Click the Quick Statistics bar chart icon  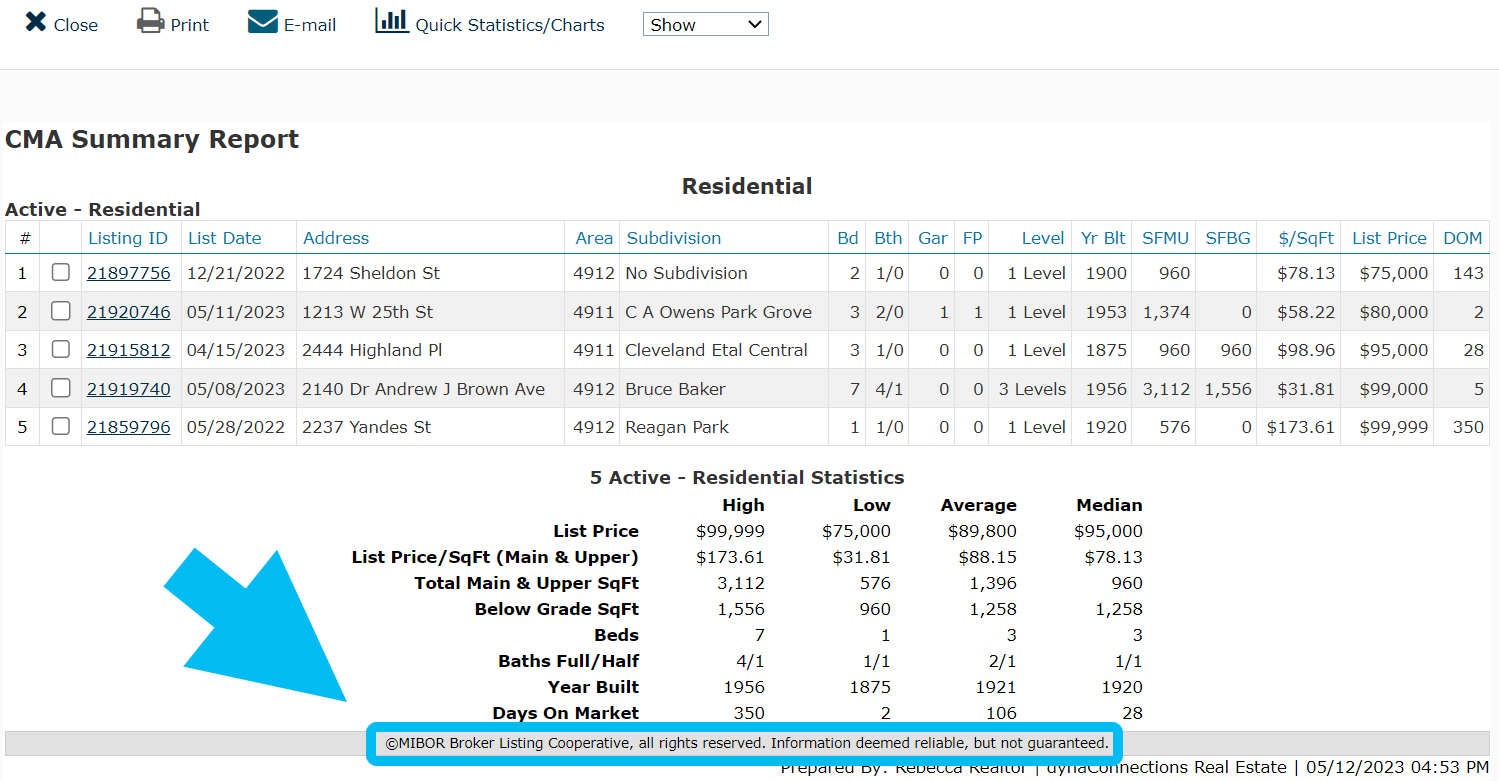(392, 21)
